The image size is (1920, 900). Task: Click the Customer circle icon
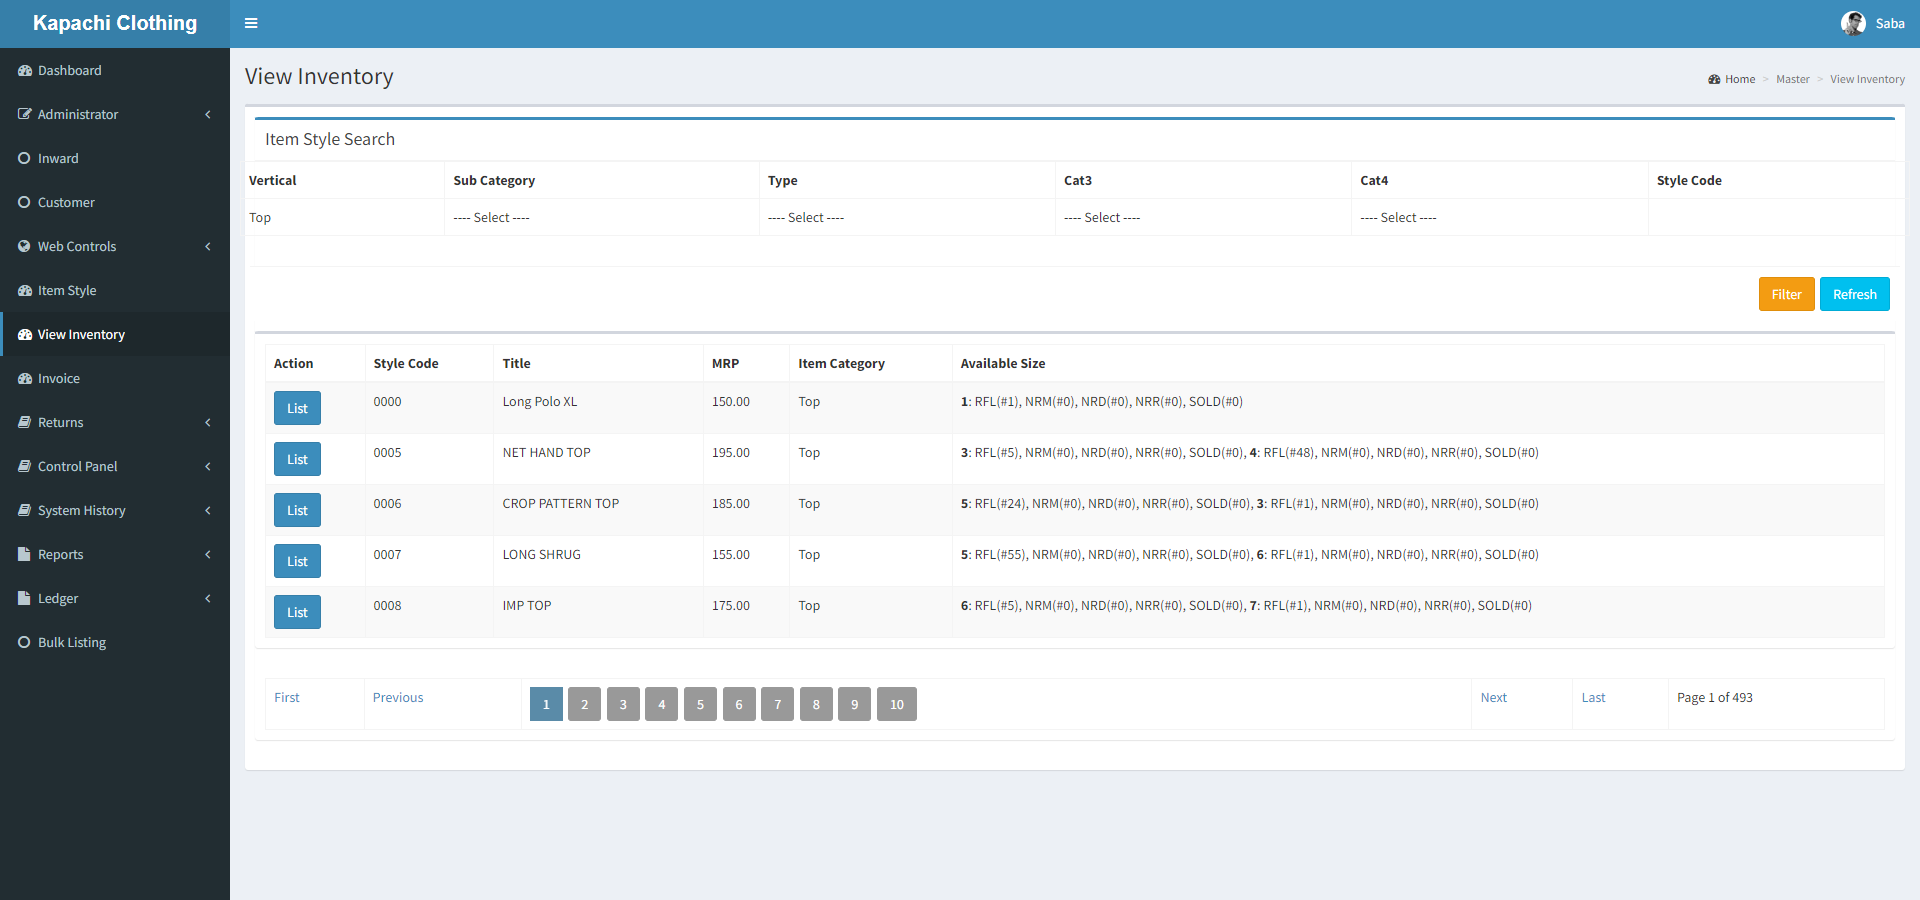(x=25, y=203)
